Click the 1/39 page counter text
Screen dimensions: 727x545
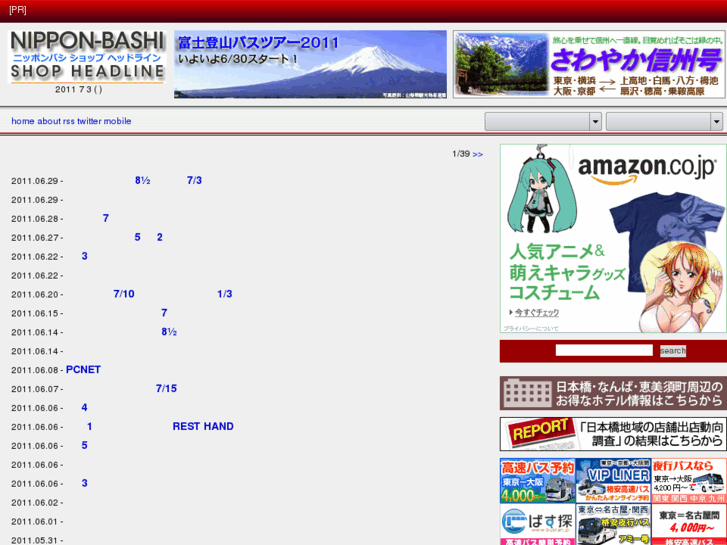pos(461,154)
